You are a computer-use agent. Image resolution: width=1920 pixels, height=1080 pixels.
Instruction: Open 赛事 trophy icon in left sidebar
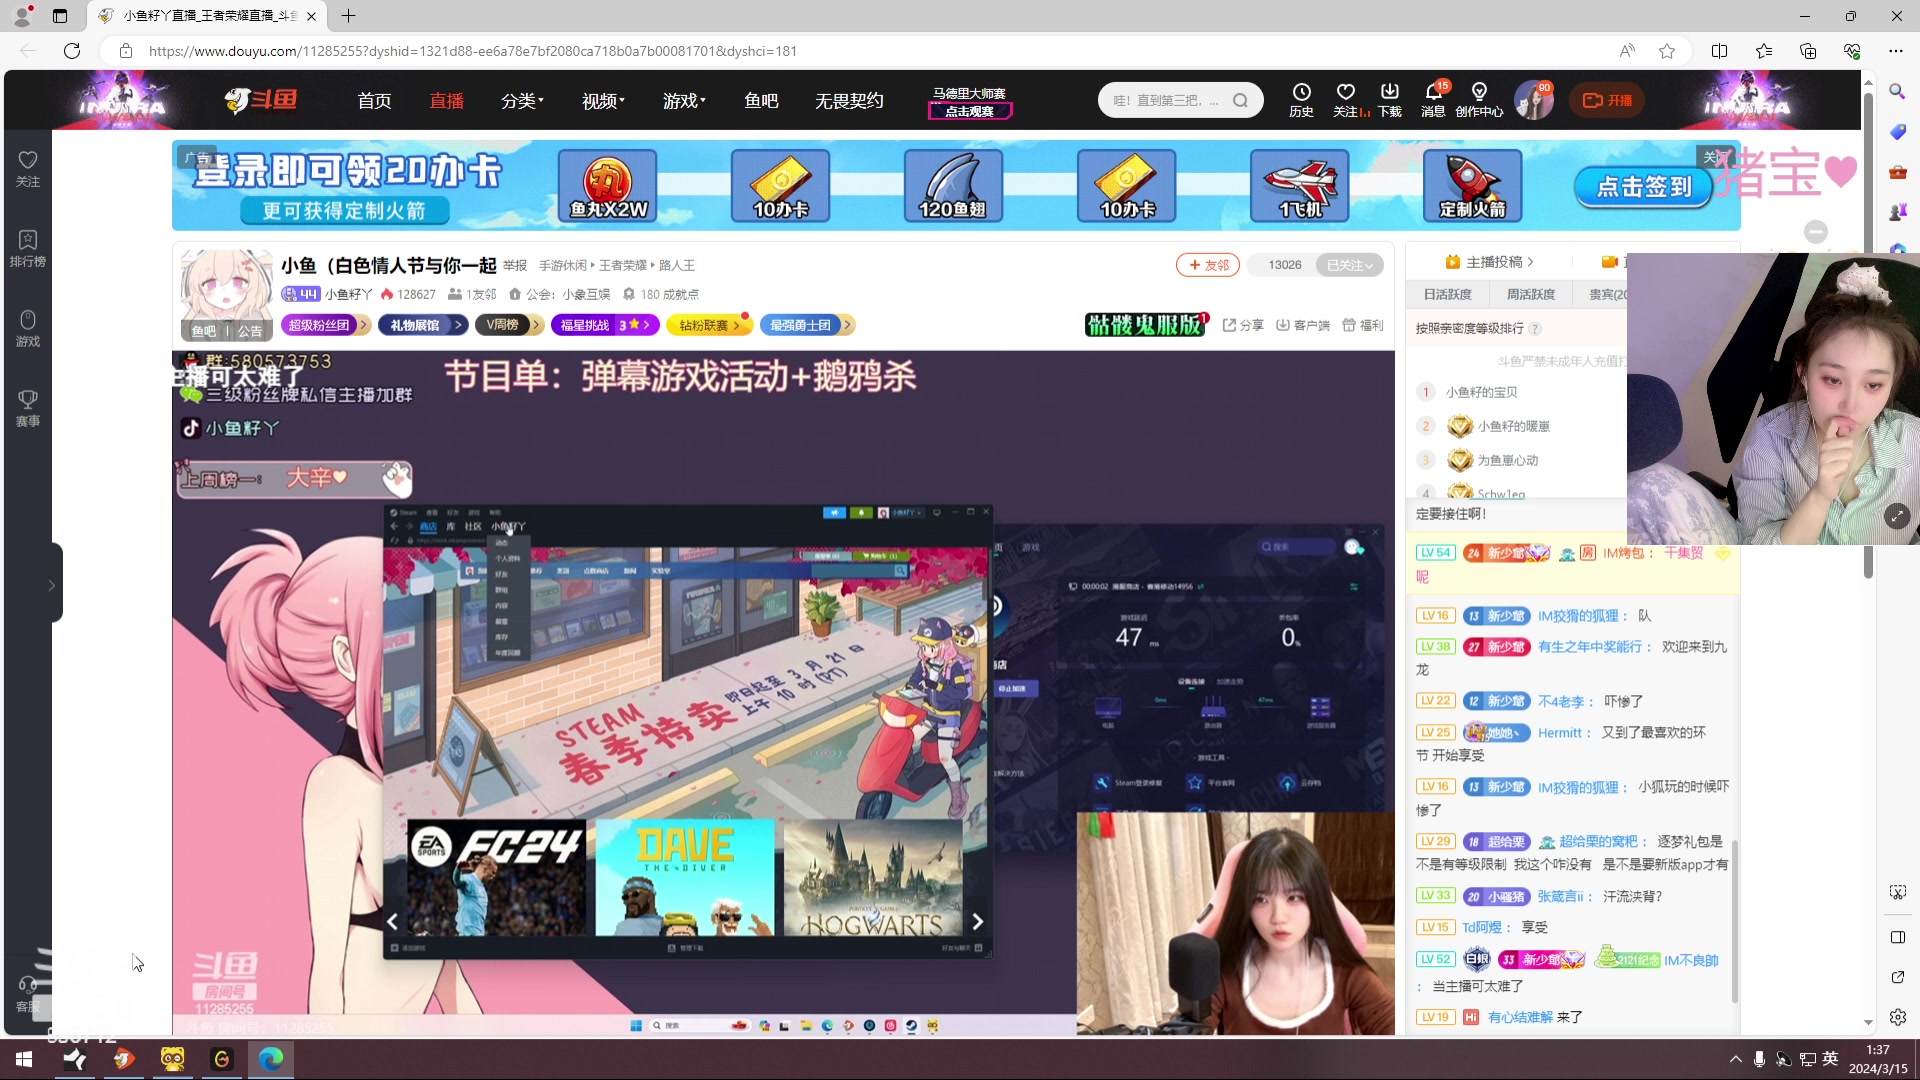[27, 408]
